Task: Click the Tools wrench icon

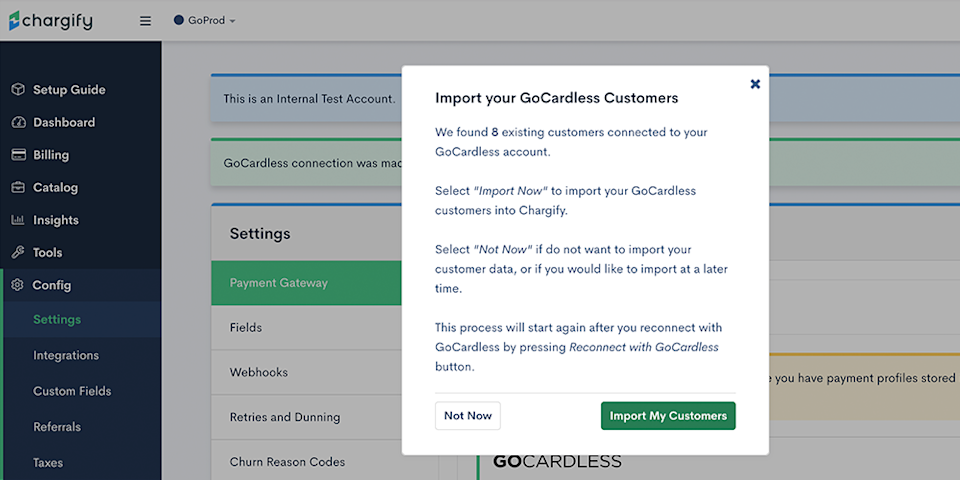Action: (x=18, y=252)
